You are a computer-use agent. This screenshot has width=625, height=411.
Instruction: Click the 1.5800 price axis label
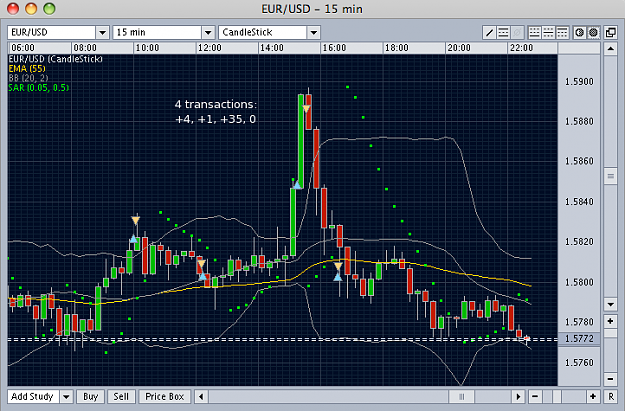coord(579,282)
